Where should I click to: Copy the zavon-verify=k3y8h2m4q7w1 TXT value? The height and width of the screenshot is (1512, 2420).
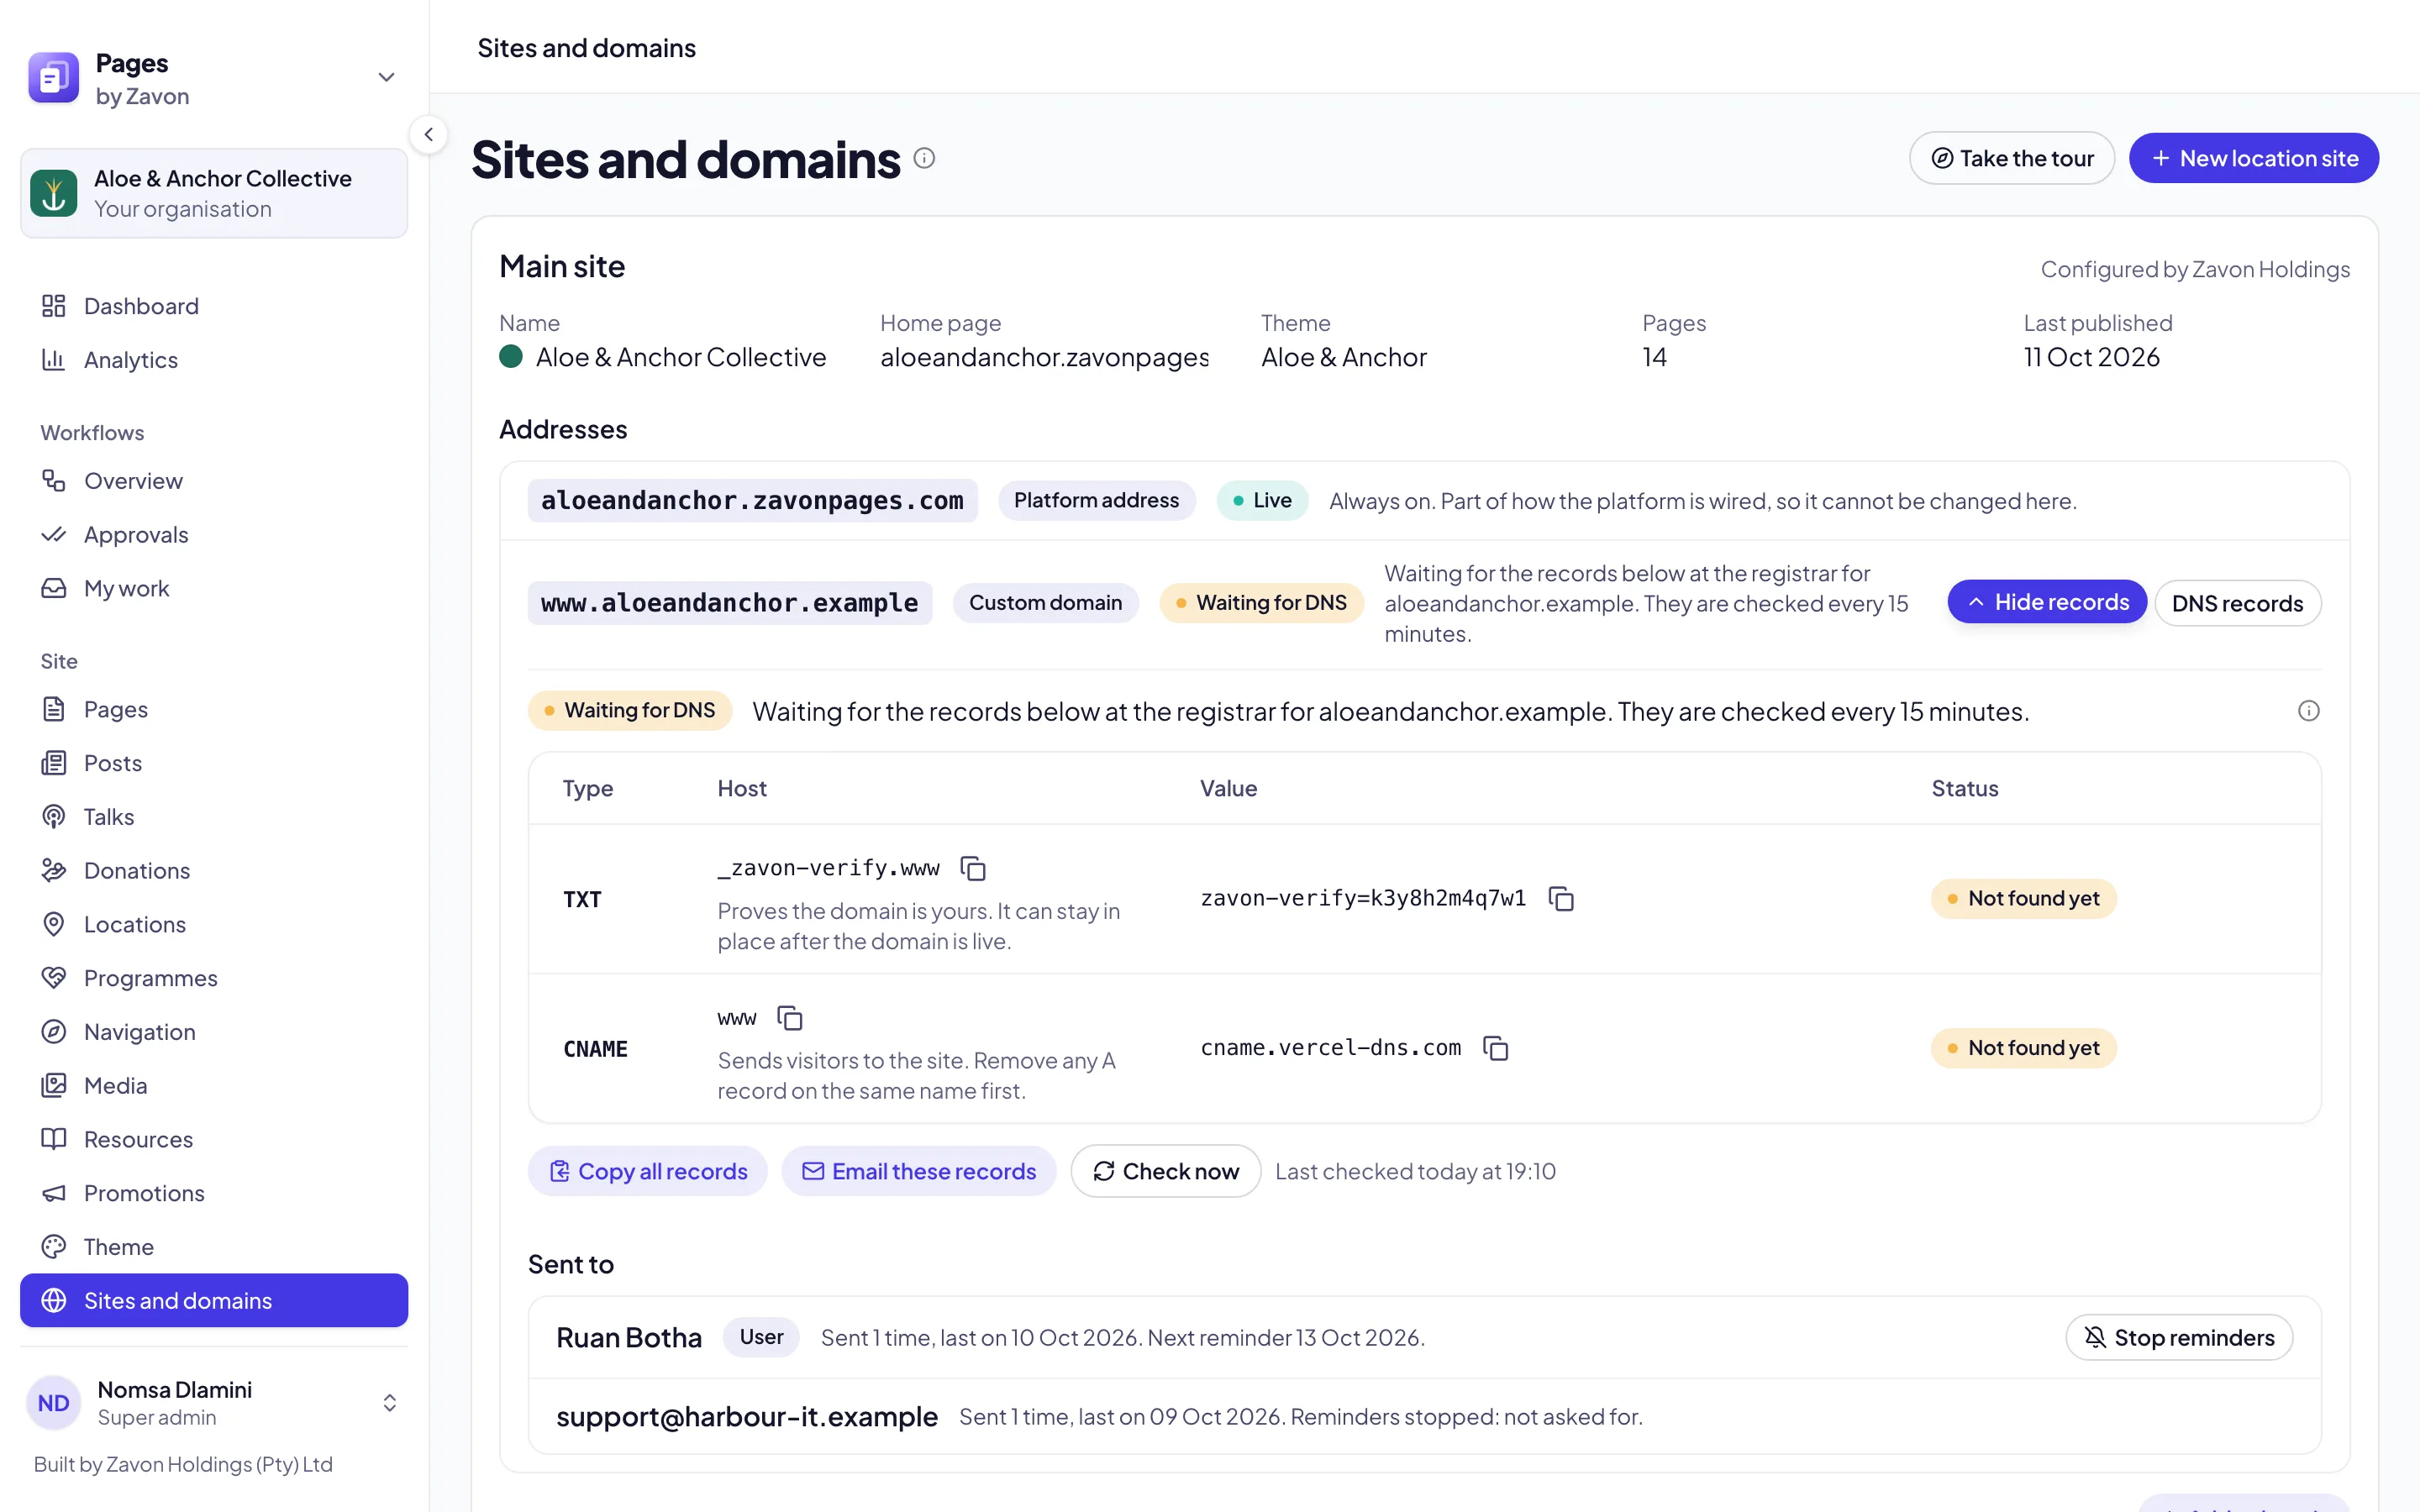[1561, 898]
